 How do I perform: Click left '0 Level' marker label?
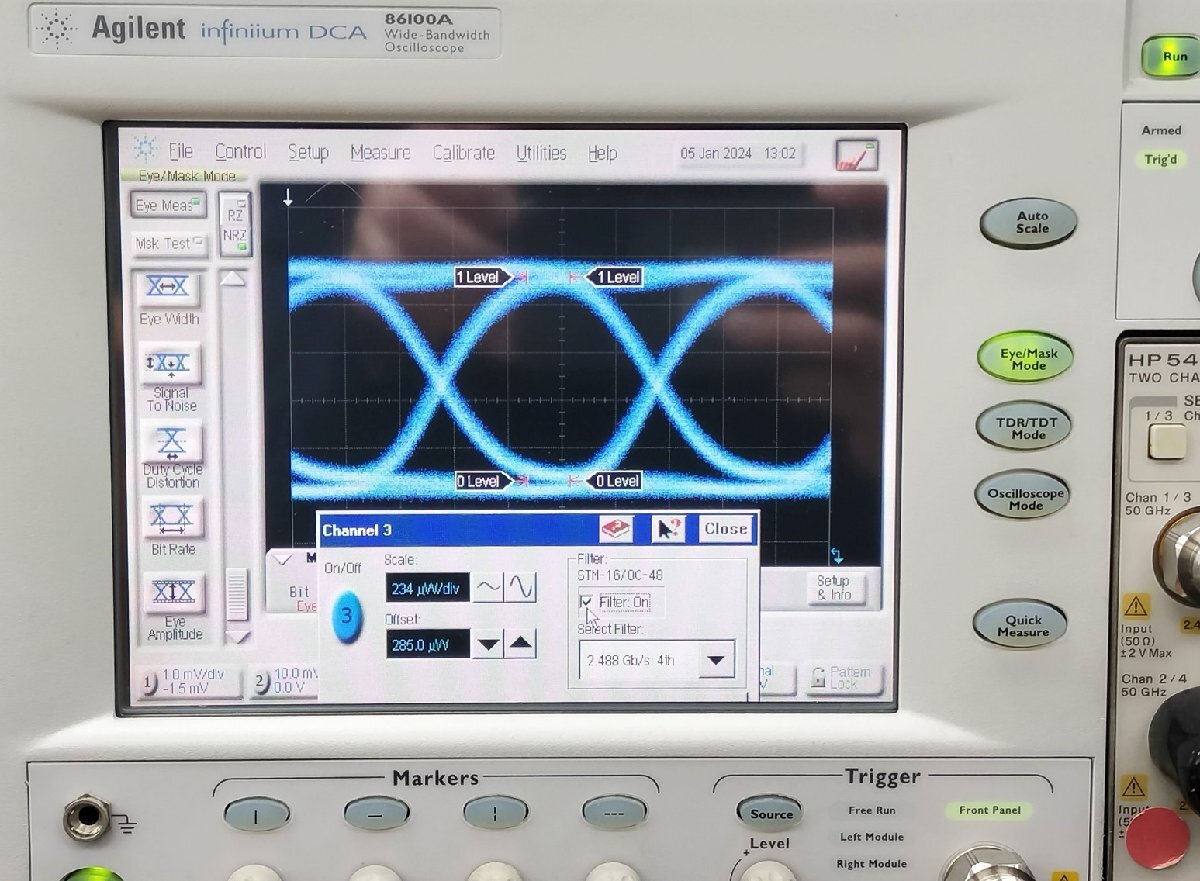482,481
